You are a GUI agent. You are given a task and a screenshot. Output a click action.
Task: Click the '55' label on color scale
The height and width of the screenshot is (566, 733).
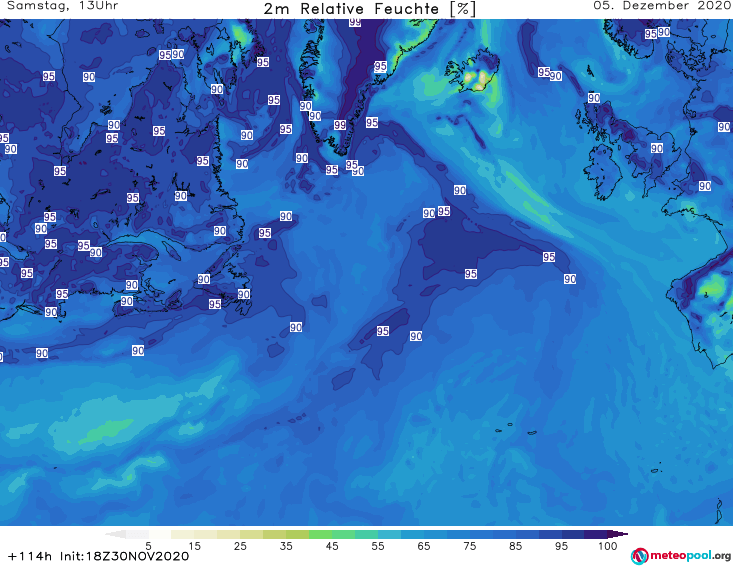[x=378, y=546]
